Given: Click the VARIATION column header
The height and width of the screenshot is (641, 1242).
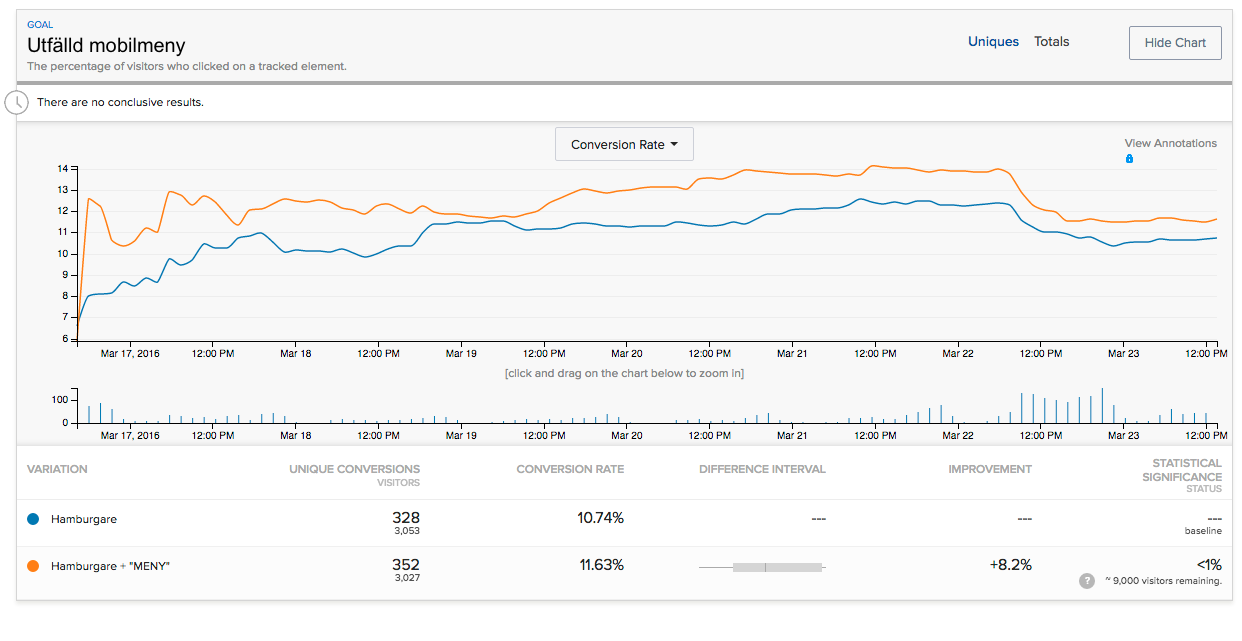Looking at the screenshot, I should tap(57, 469).
